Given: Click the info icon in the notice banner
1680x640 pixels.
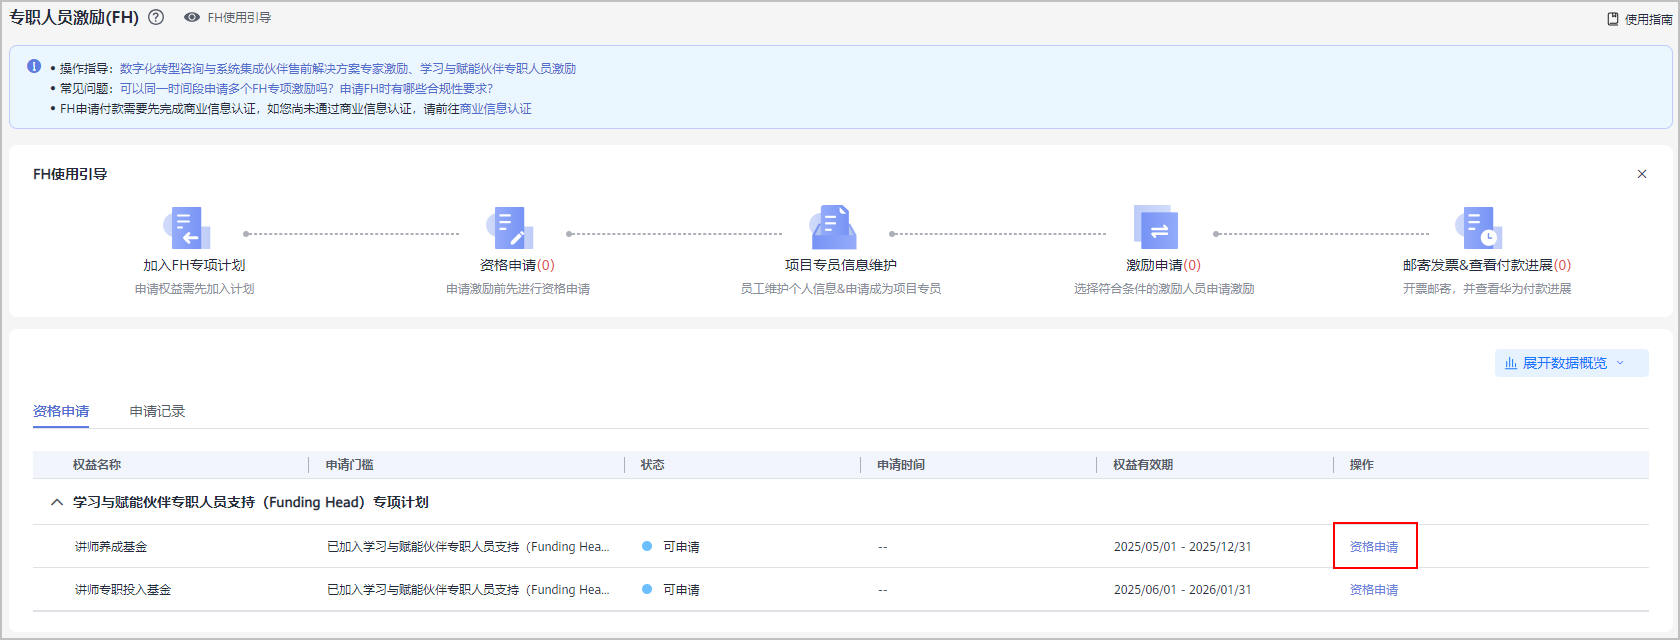Looking at the screenshot, I should click(34, 67).
